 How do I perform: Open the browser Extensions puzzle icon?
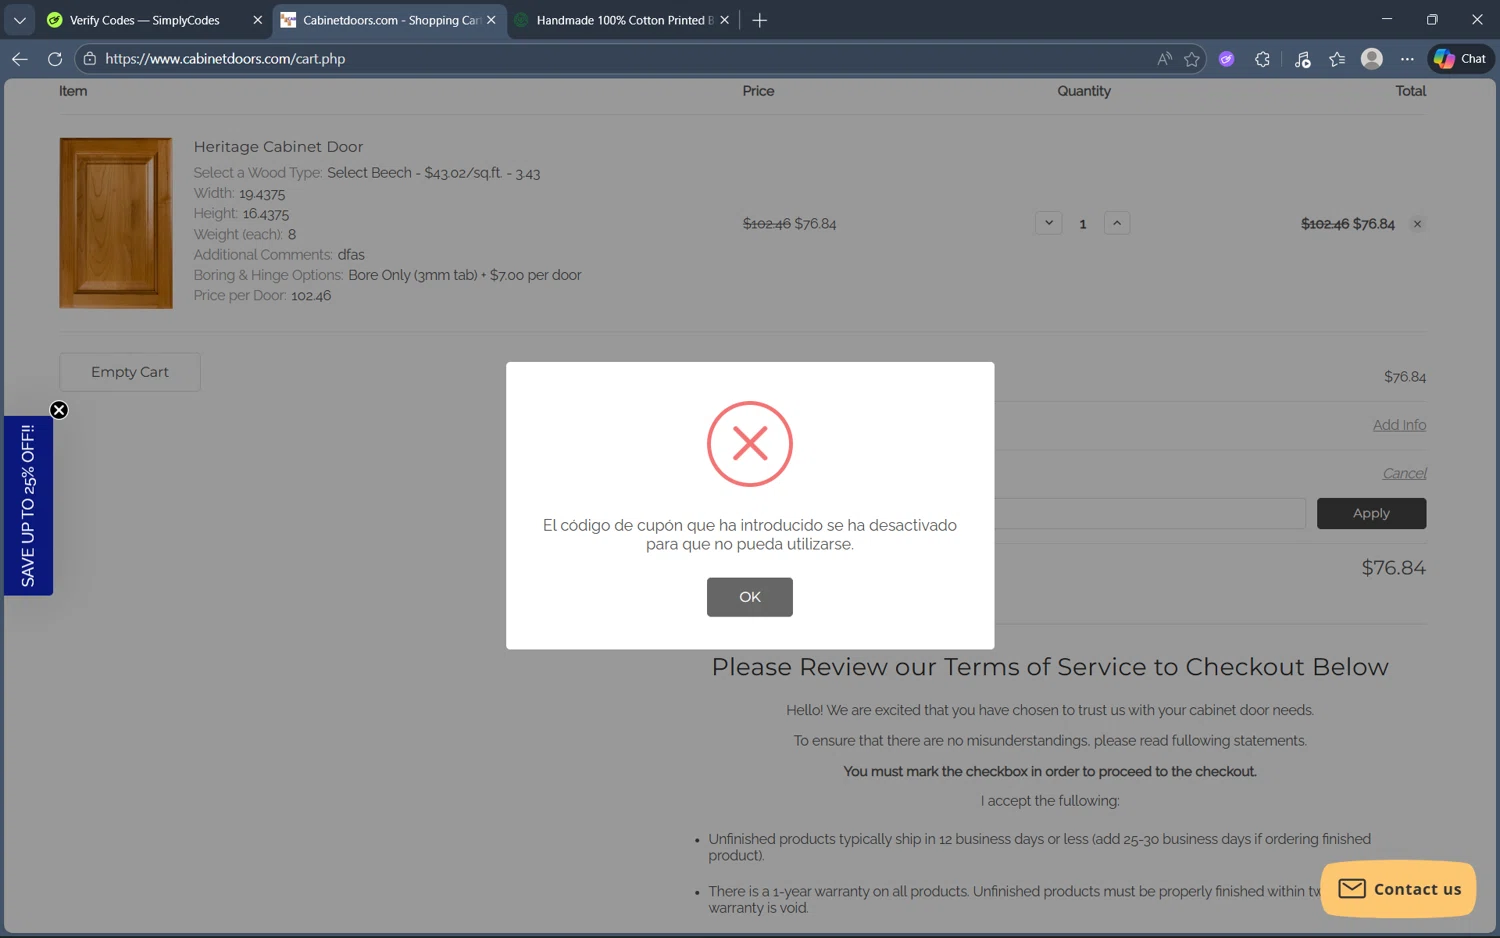[1262, 59]
